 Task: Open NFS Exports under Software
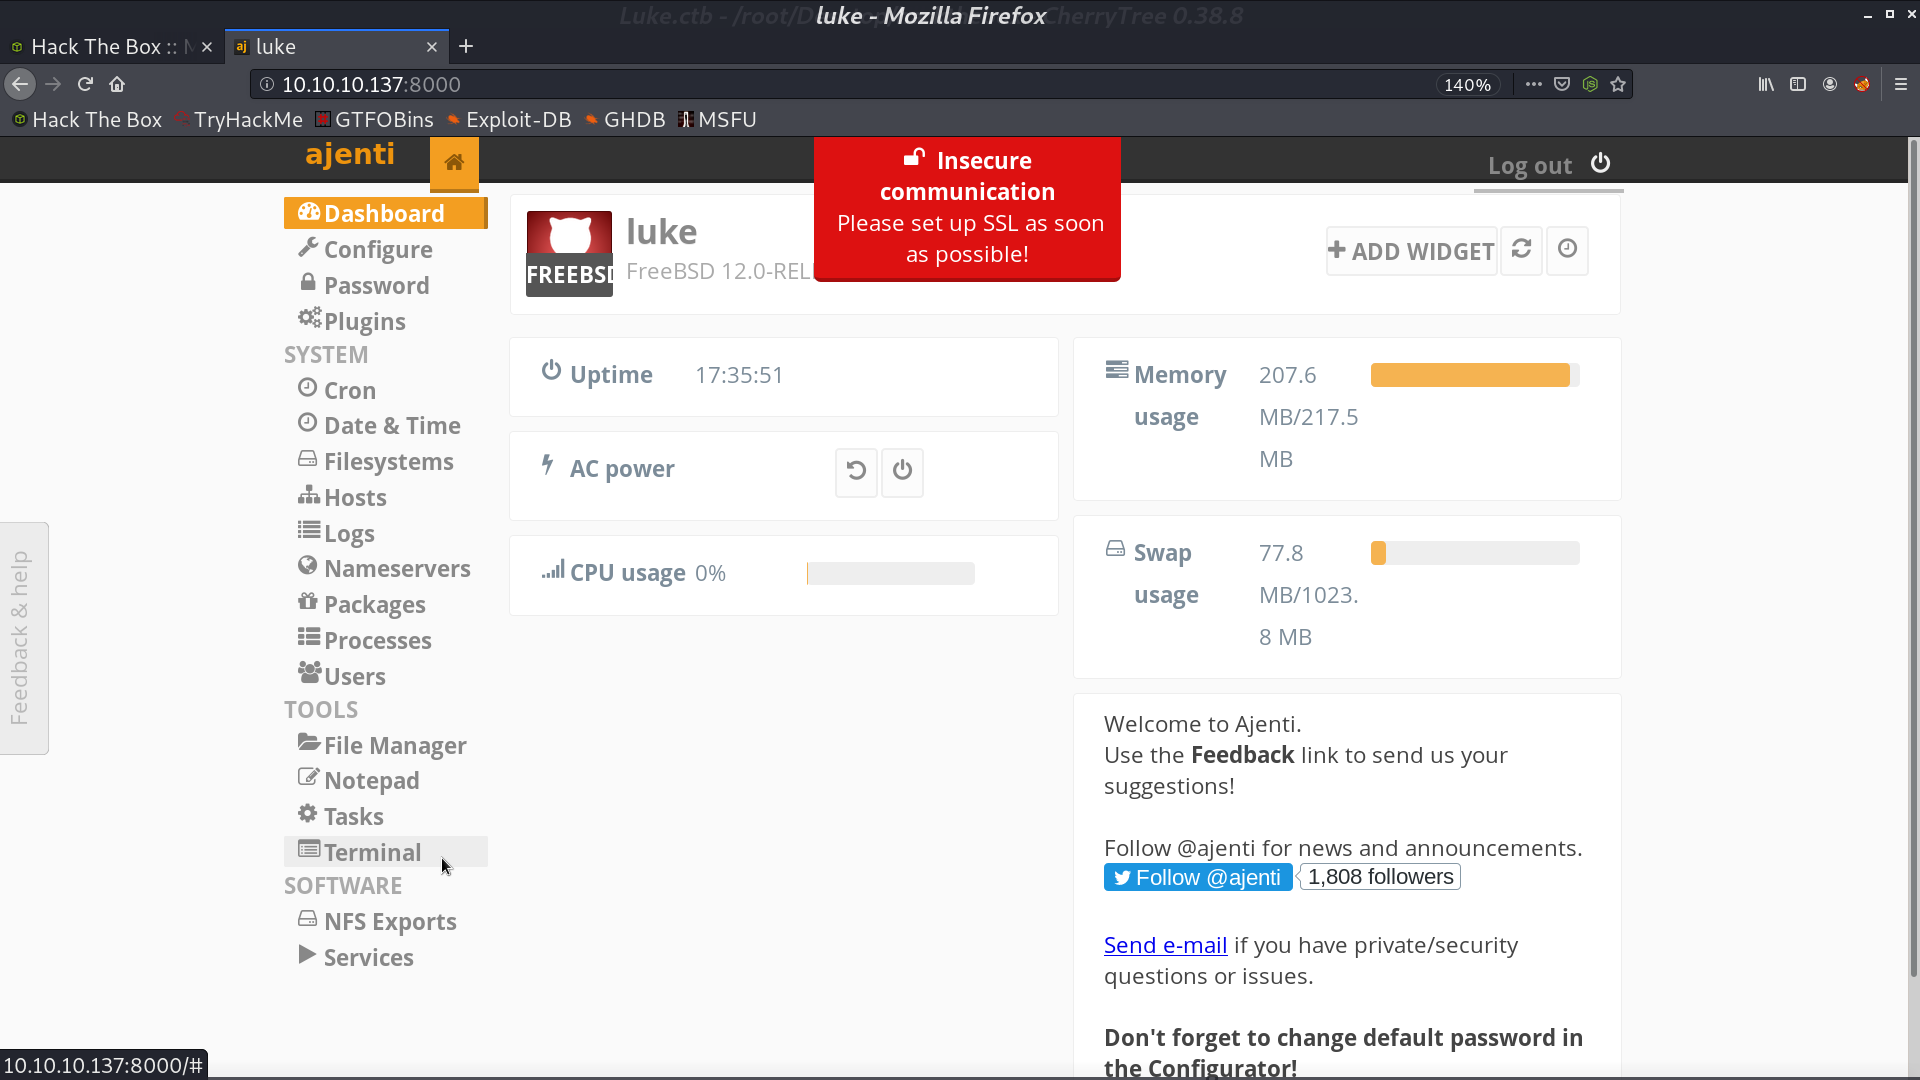pyautogui.click(x=385, y=921)
